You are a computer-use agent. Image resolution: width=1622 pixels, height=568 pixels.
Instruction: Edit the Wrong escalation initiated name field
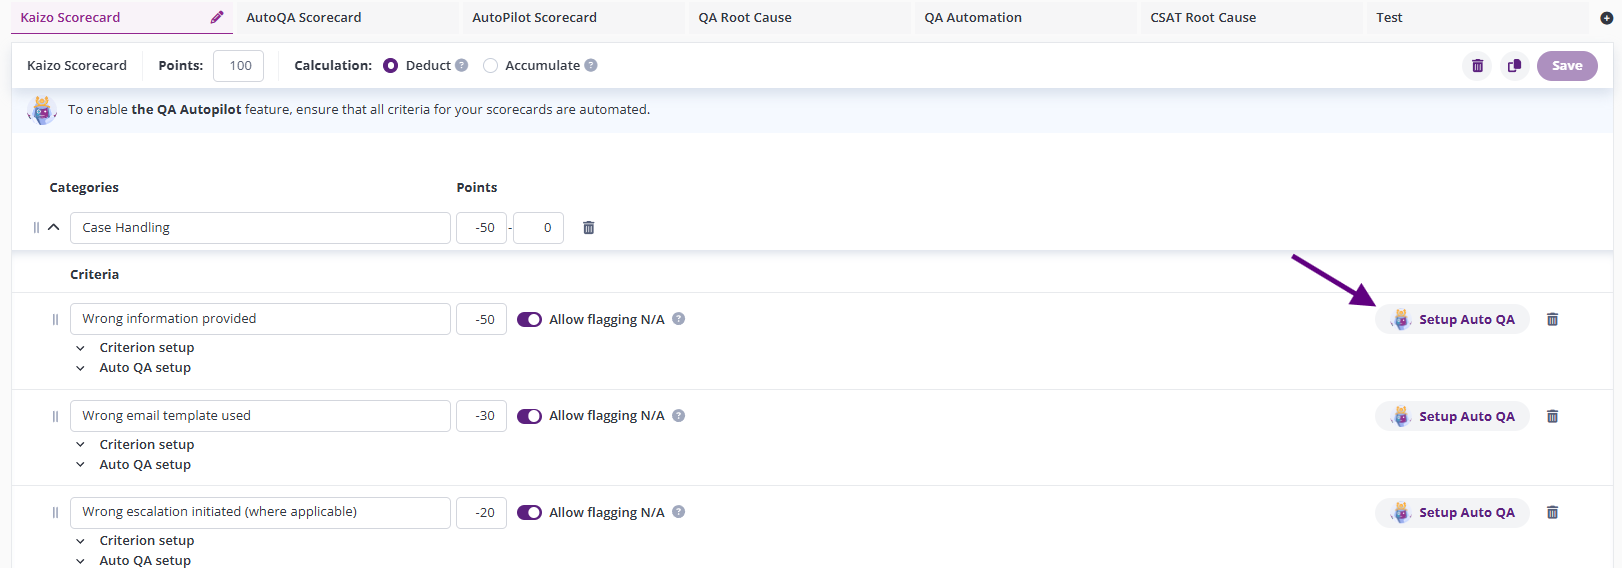coord(260,512)
